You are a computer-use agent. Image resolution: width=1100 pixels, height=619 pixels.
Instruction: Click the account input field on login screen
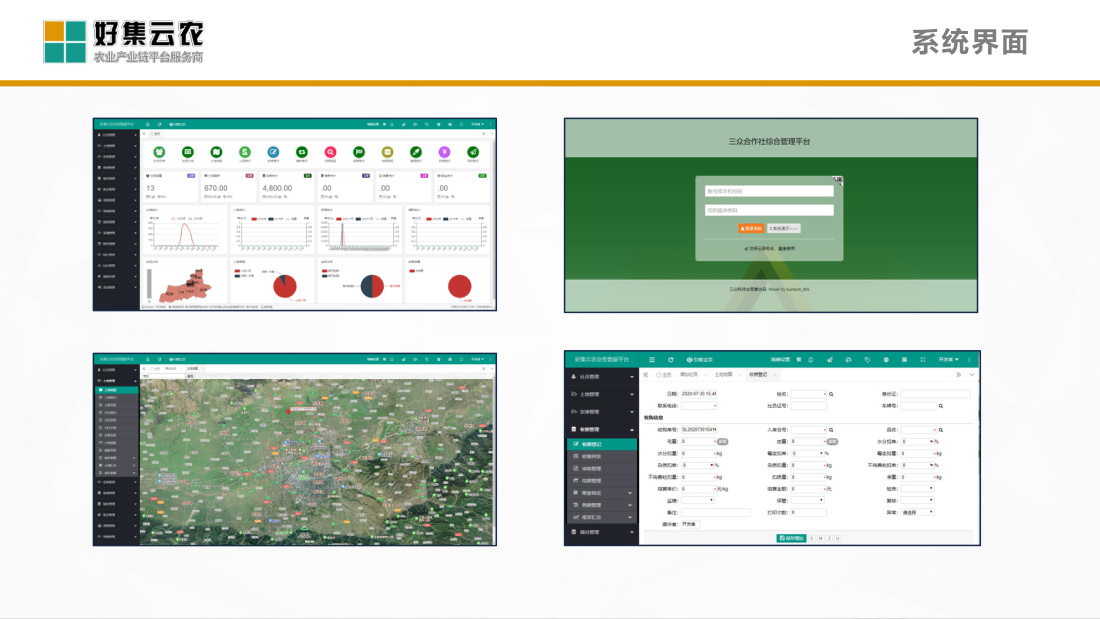(769, 191)
